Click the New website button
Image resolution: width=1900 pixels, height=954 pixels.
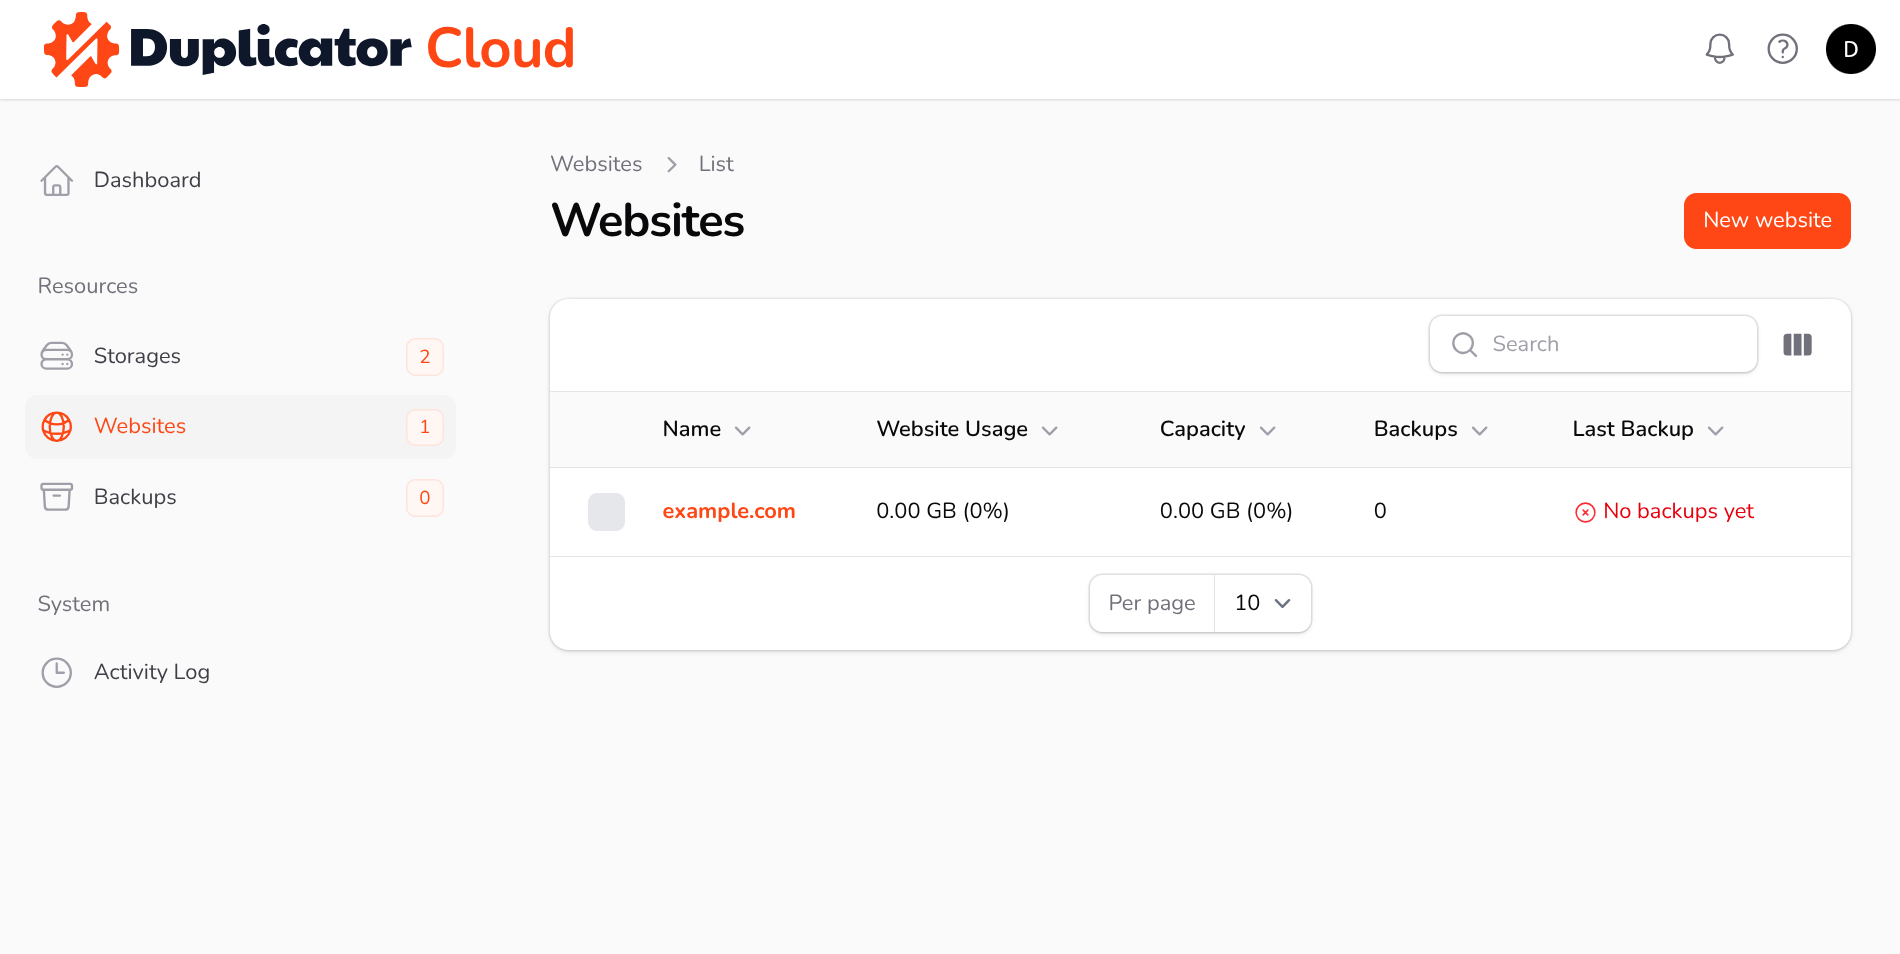point(1766,221)
